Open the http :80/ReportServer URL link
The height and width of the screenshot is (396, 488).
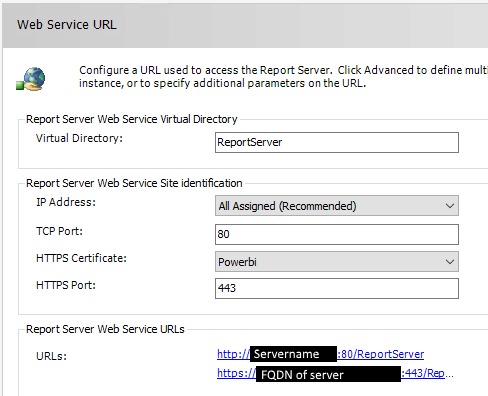(320, 354)
